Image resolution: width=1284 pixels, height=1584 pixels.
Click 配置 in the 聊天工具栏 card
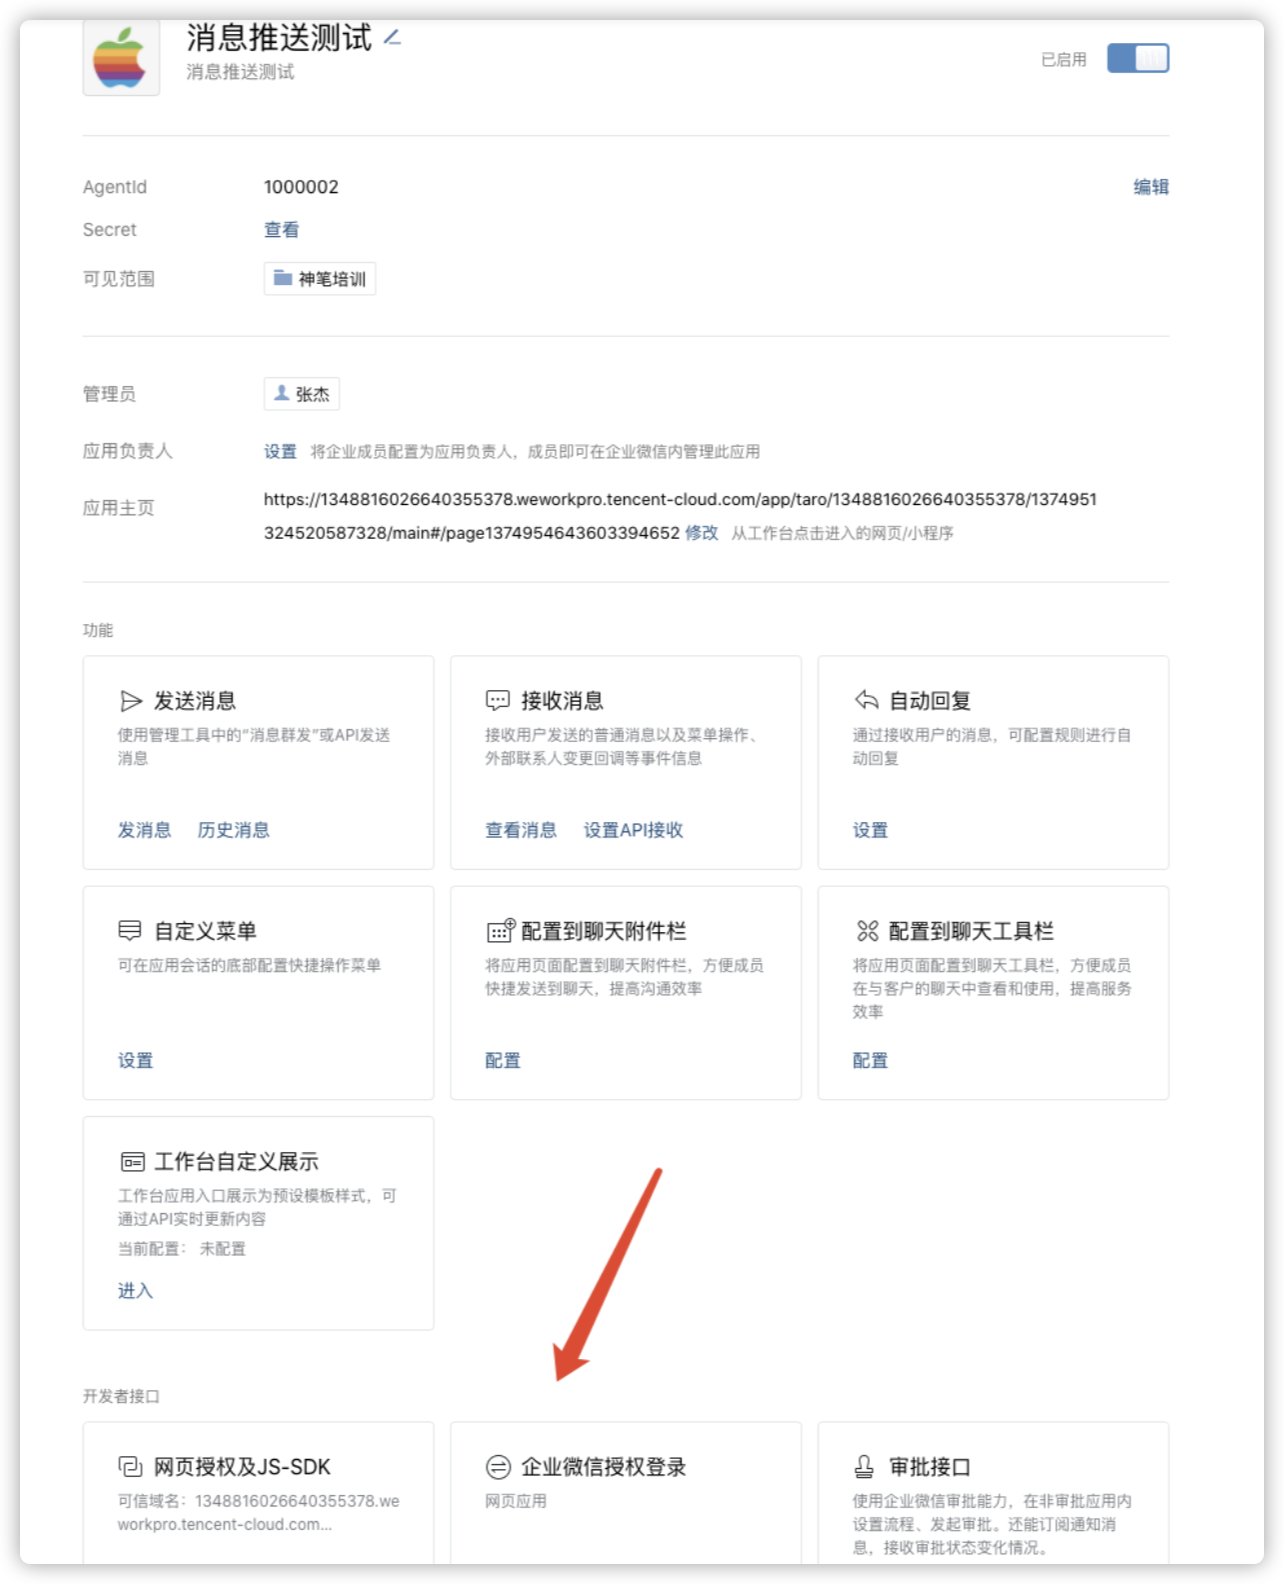870,1061
